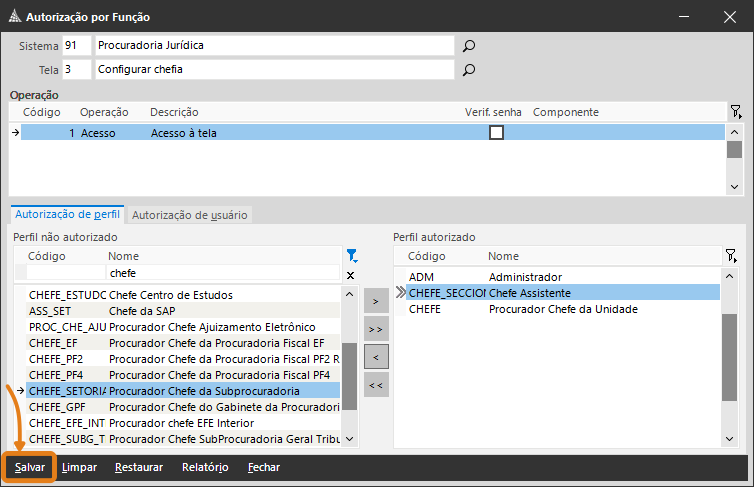Remove selected authorized profile with < button
The image size is (754, 487).
pyautogui.click(x=376, y=356)
